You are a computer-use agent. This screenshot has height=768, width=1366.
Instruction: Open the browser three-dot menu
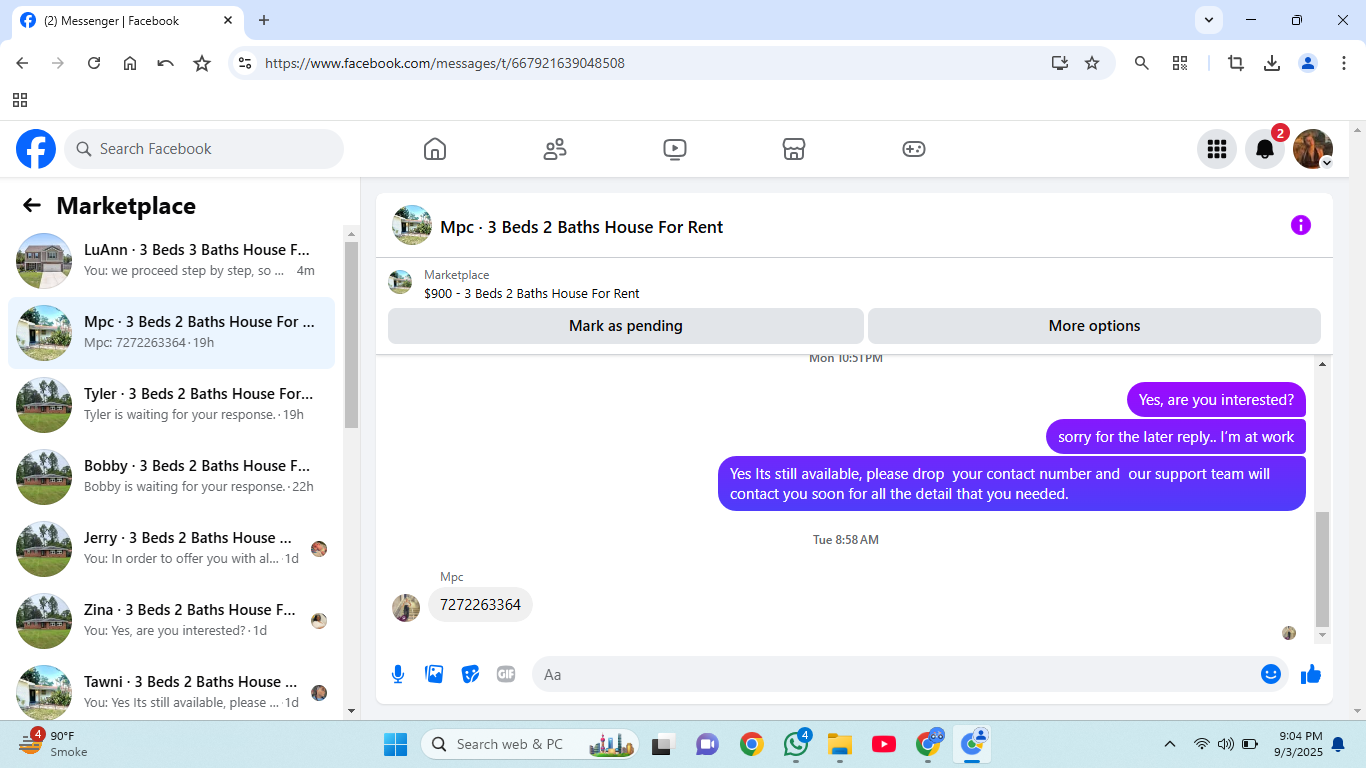[x=1344, y=63]
